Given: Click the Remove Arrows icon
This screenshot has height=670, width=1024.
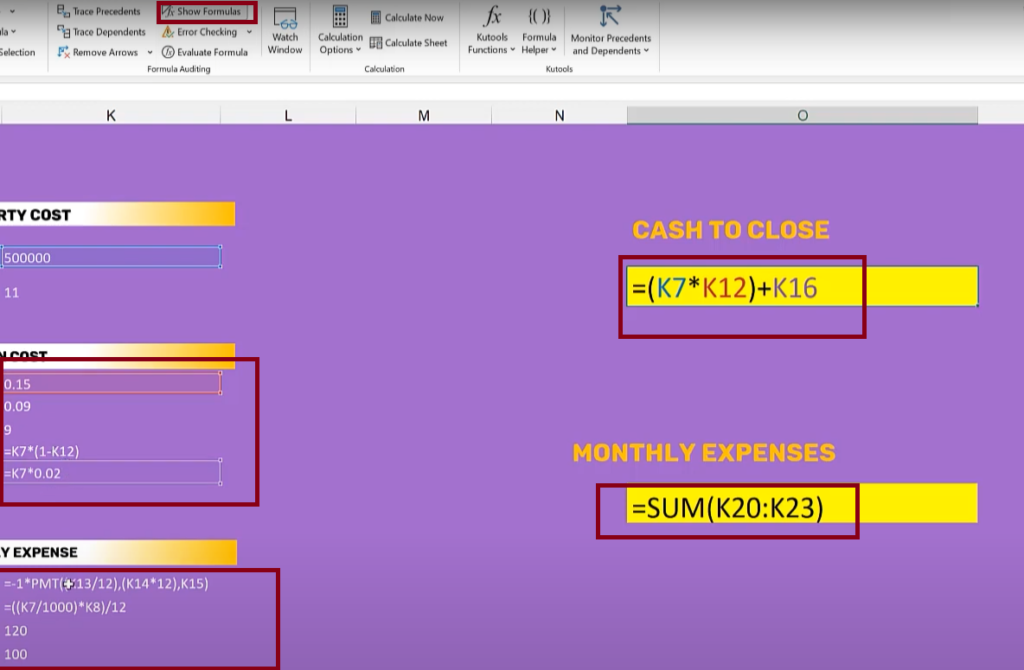Looking at the screenshot, I should pyautogui.click(x=63, y=52).
